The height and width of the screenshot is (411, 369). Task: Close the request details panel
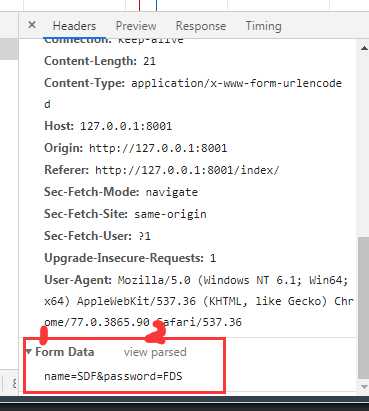[32, 25]
